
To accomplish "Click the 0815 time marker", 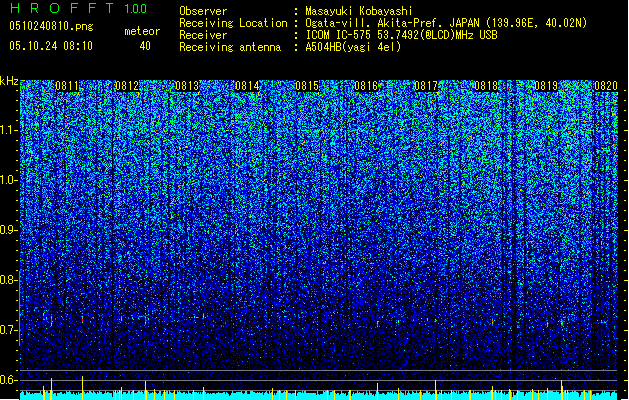I will coord(307,86).
